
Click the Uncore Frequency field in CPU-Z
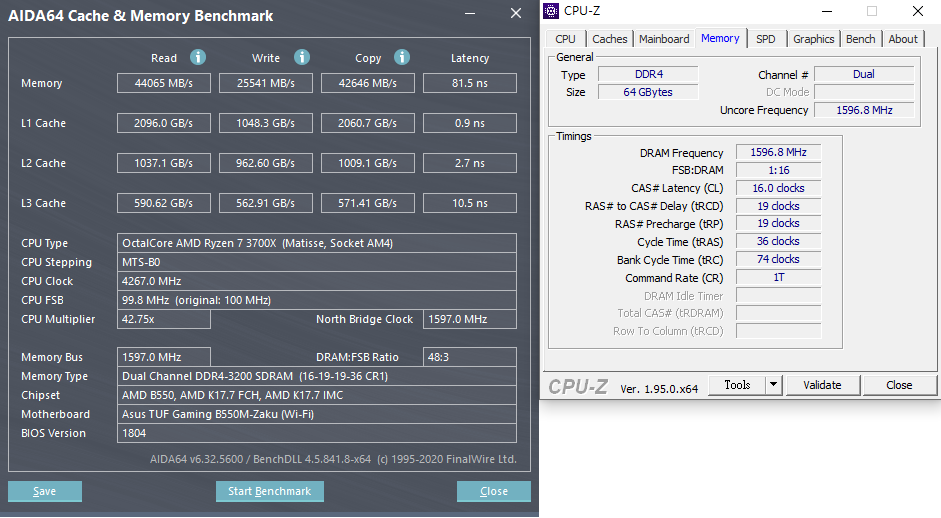click(864, 110)
